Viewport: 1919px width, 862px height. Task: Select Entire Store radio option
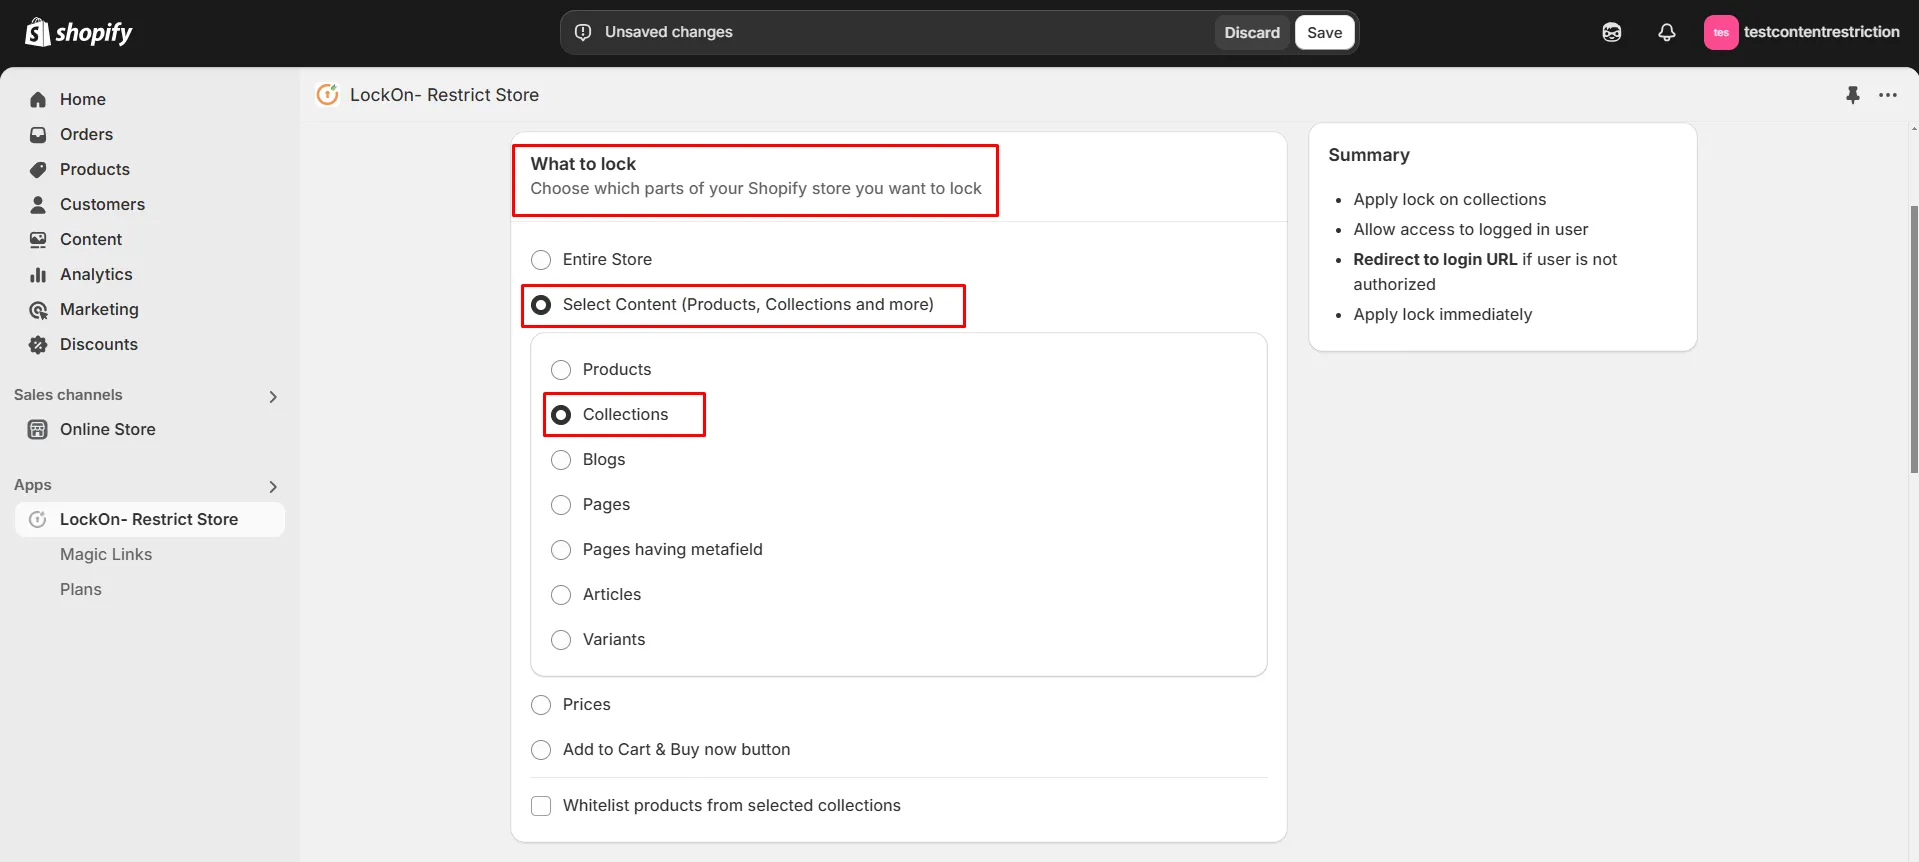541,260
